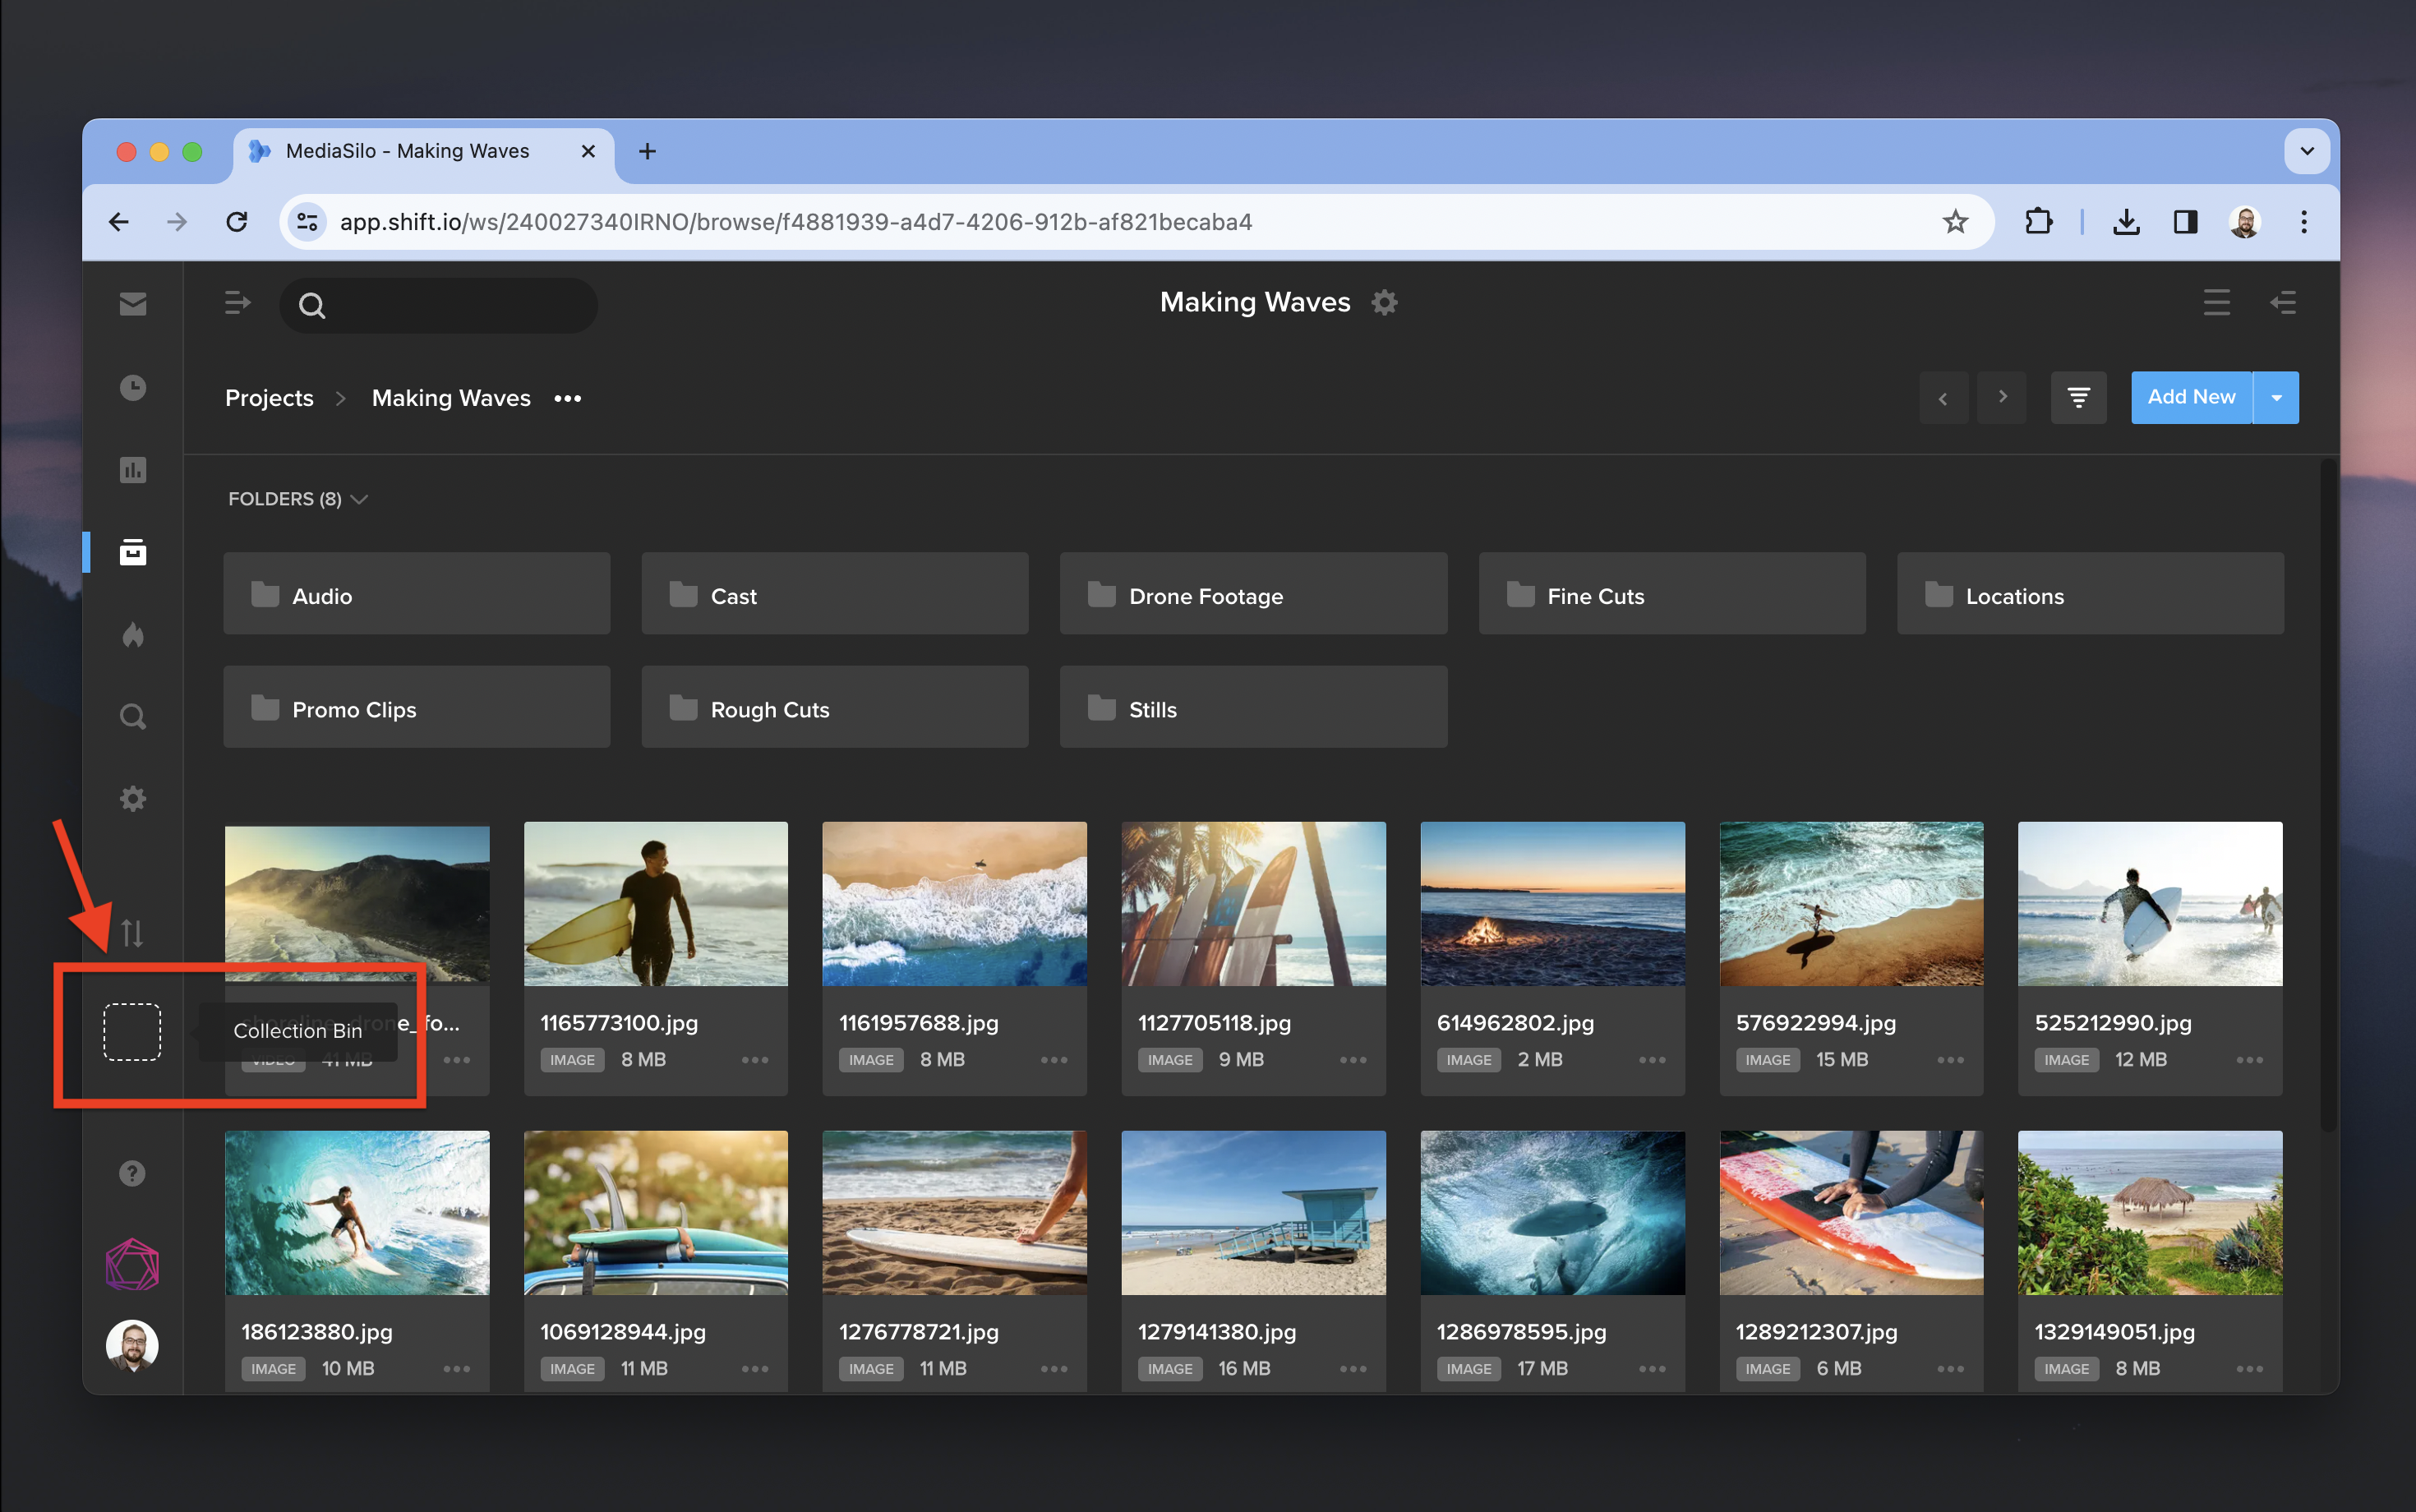2416x1512 pixels.
Task: Open the Locations folder
Action: (2090, 594)
